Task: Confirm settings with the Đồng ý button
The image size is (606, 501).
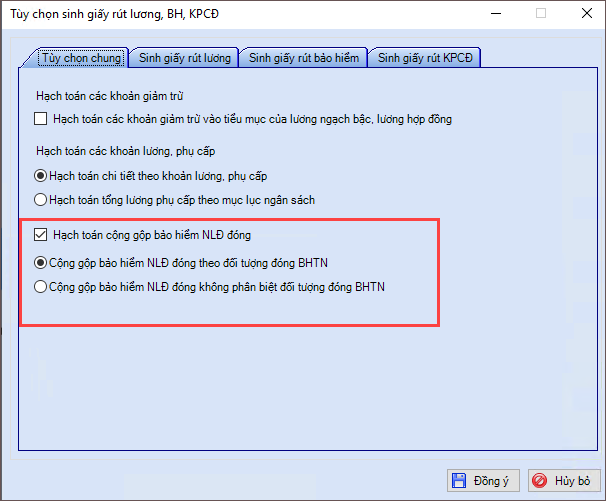Action: pos(482,481)
